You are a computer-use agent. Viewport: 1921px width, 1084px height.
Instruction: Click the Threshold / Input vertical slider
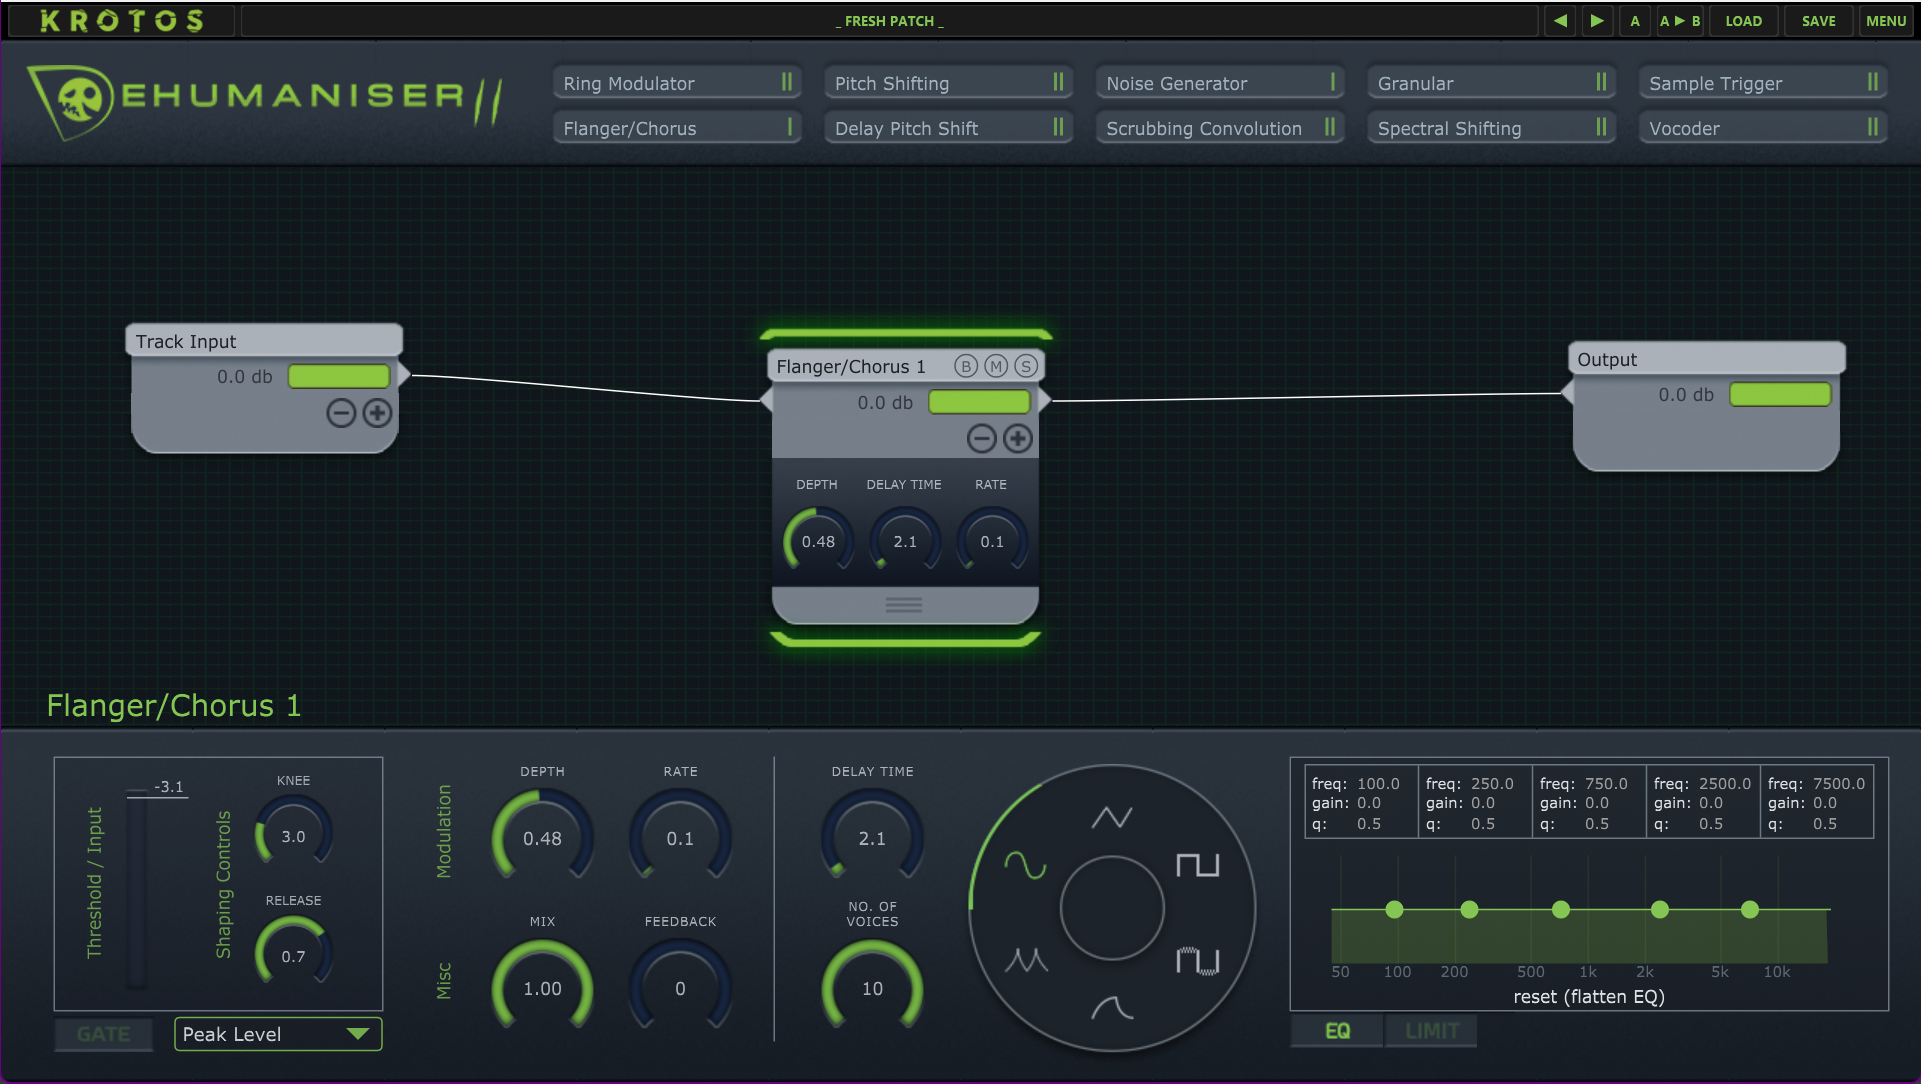(136, 888)
